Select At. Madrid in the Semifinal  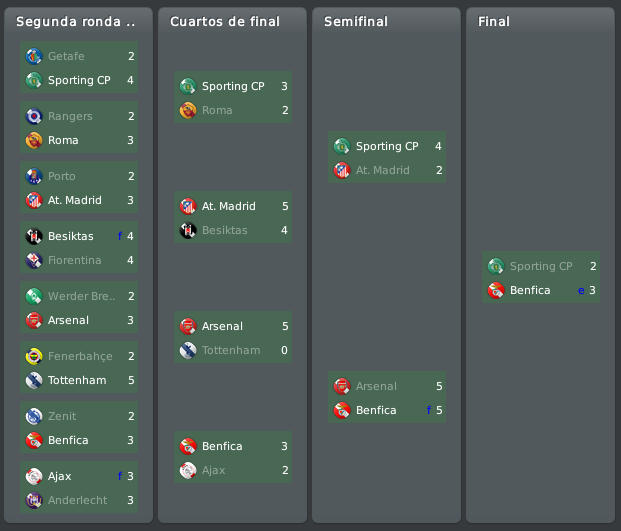click(383, 170)
